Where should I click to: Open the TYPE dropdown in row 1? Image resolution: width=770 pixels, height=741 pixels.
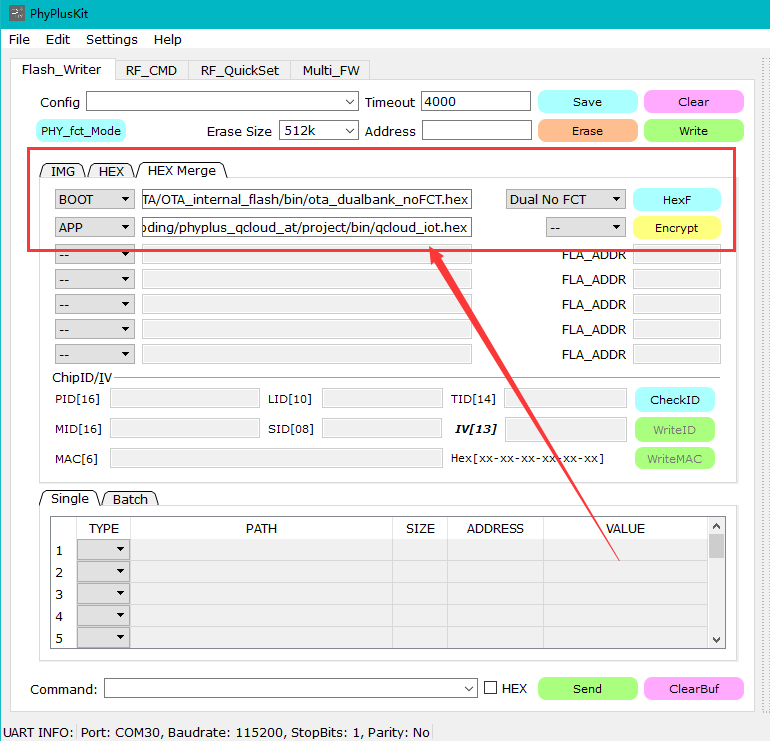103,549
